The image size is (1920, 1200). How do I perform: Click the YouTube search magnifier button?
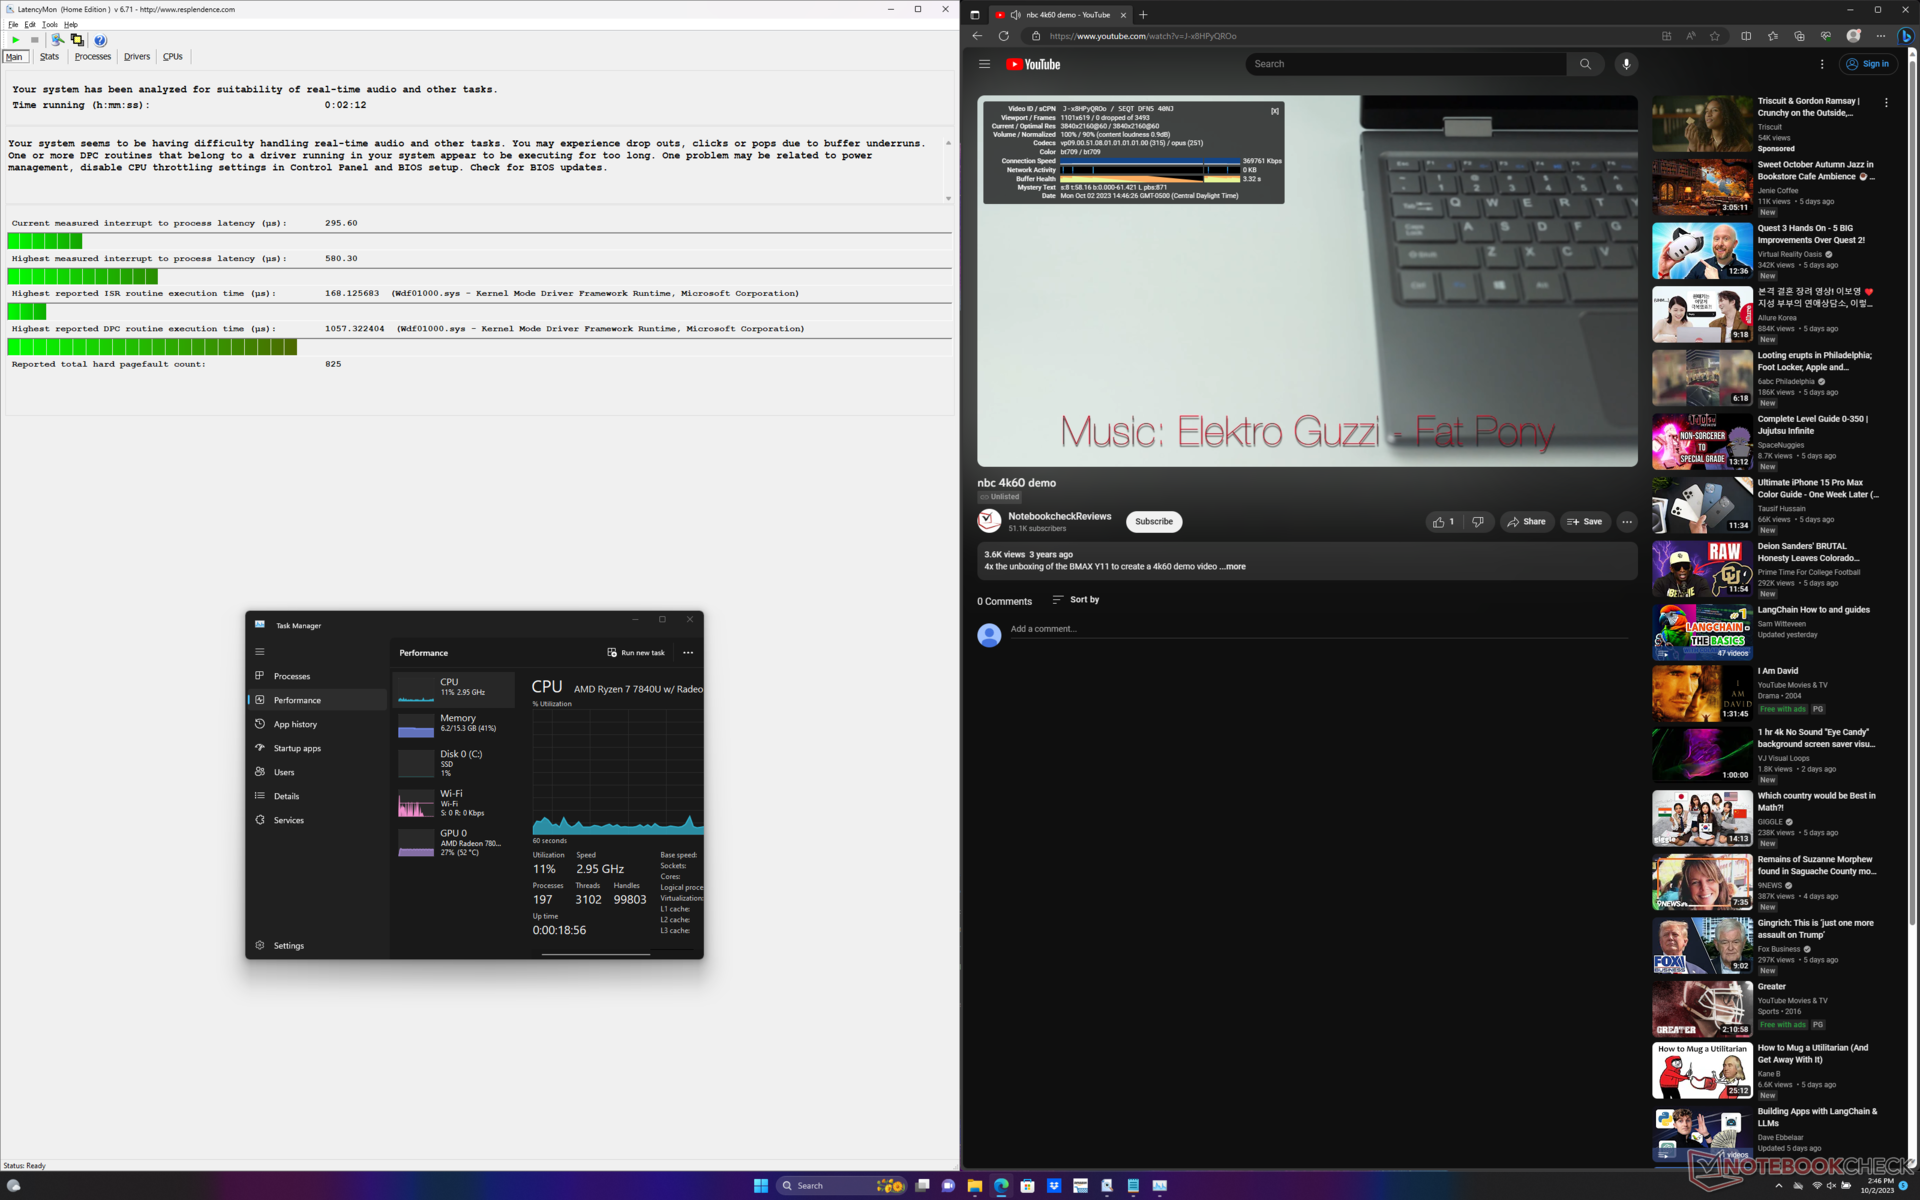(1585, 64)
